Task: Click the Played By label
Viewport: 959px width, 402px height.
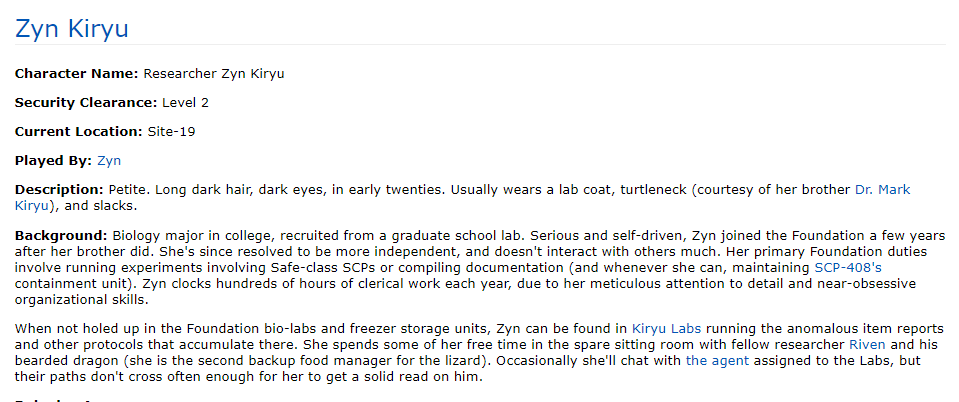Action: [54, 161]
